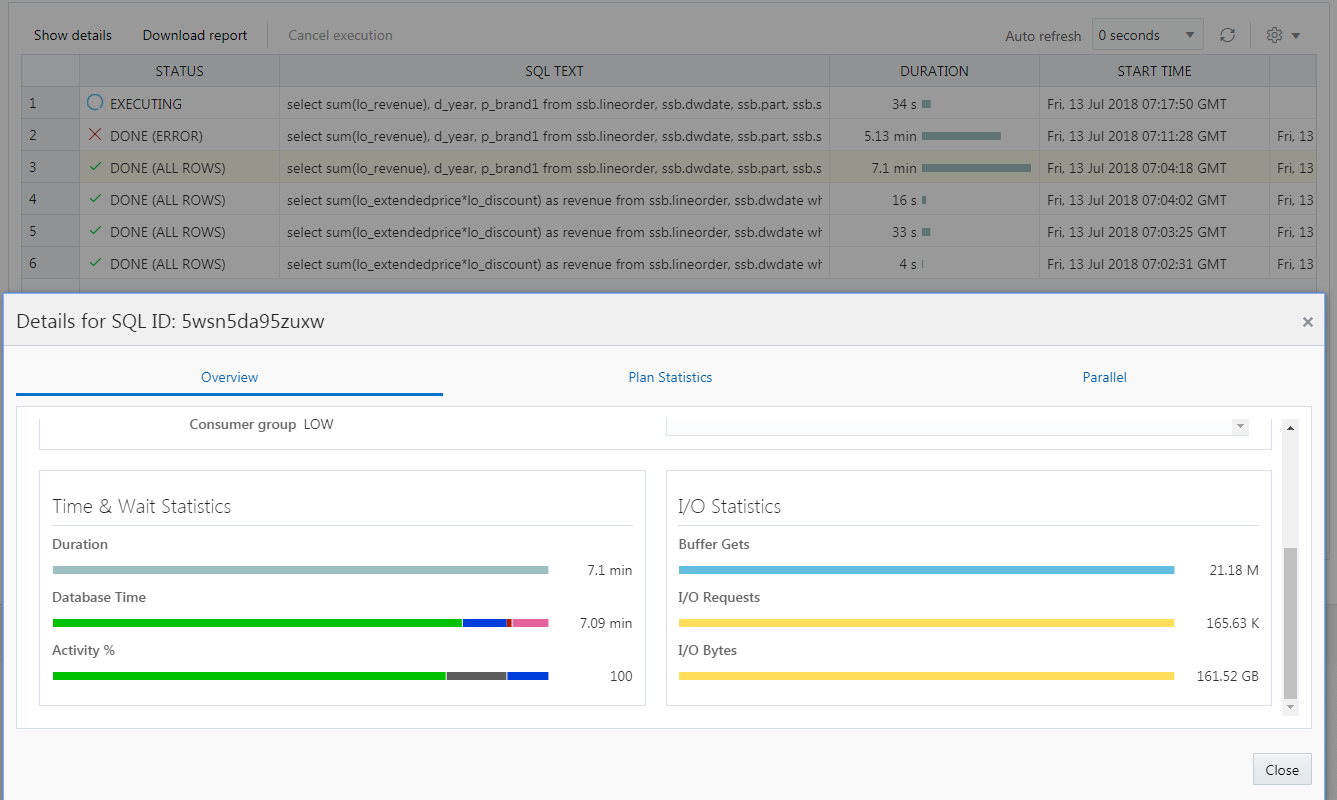Click the refresh icon beside Auto refresh
Screen dimensions: 1337x800
coord(1227,35)
